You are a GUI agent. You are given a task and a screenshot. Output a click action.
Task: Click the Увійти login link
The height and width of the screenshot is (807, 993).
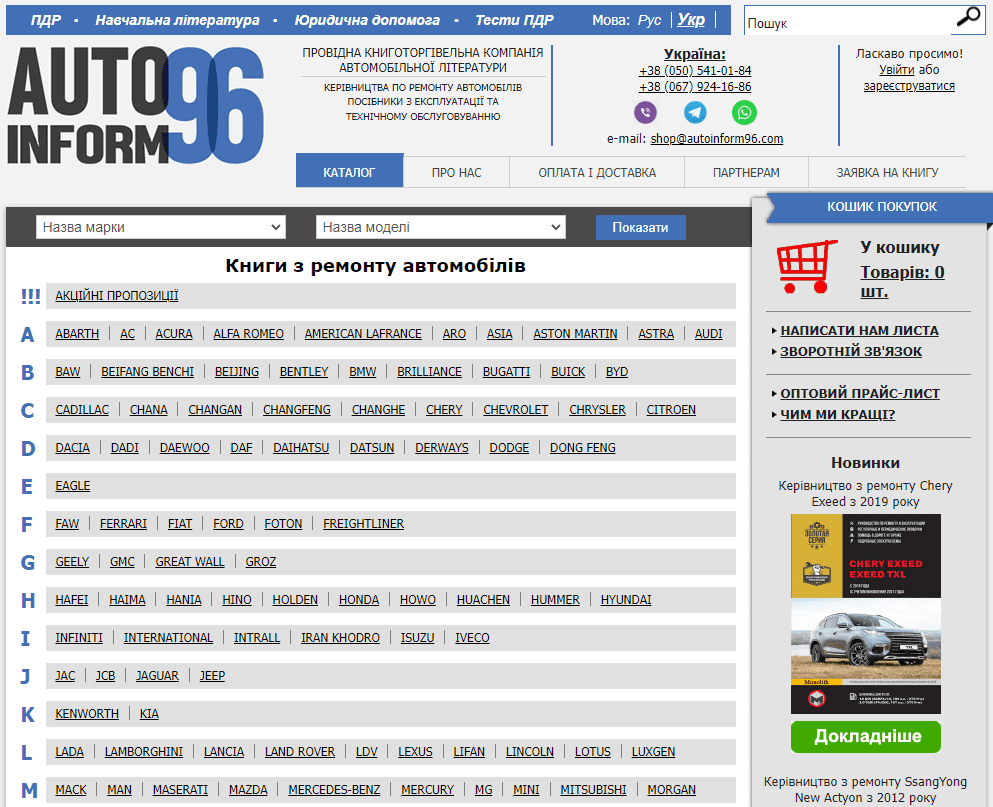pyautogui.click(x=896, y=70)
